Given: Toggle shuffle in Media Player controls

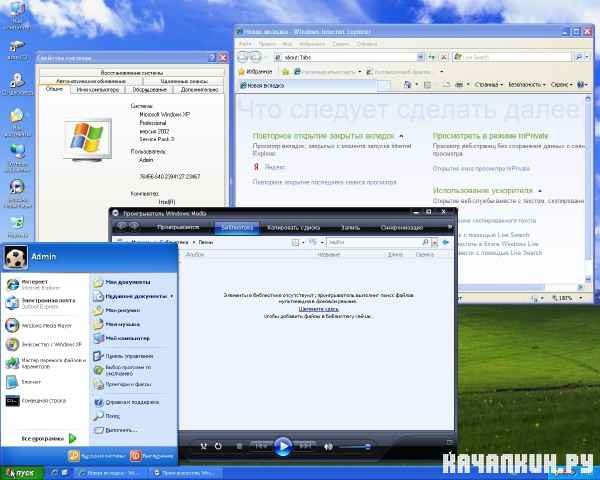Looking at the screenshot, I should (x=204, y=446).
